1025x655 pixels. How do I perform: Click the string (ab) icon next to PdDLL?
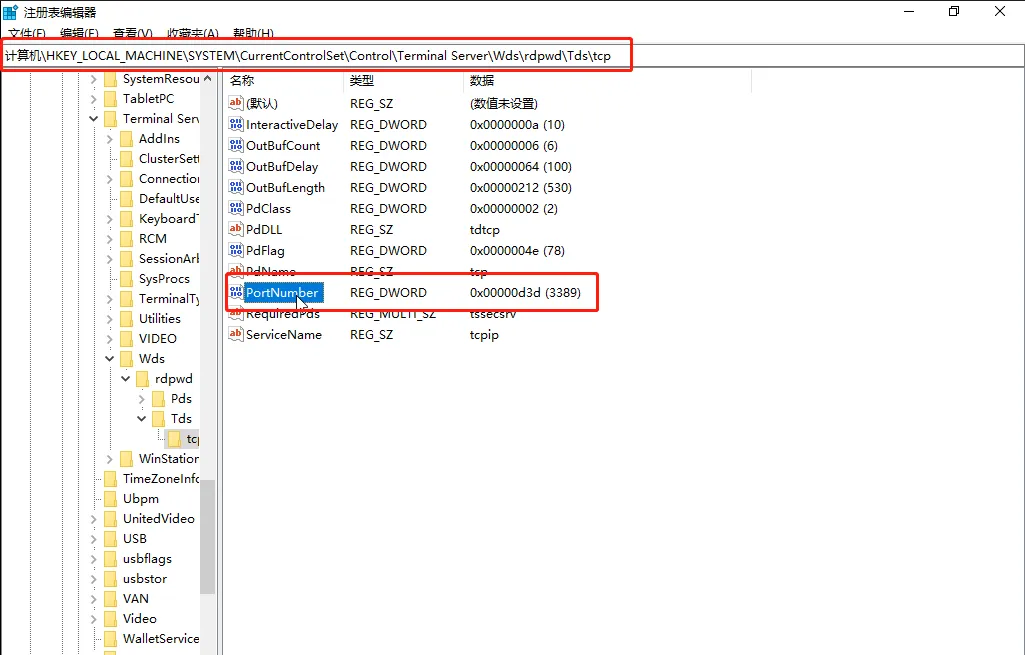[234, 229]
